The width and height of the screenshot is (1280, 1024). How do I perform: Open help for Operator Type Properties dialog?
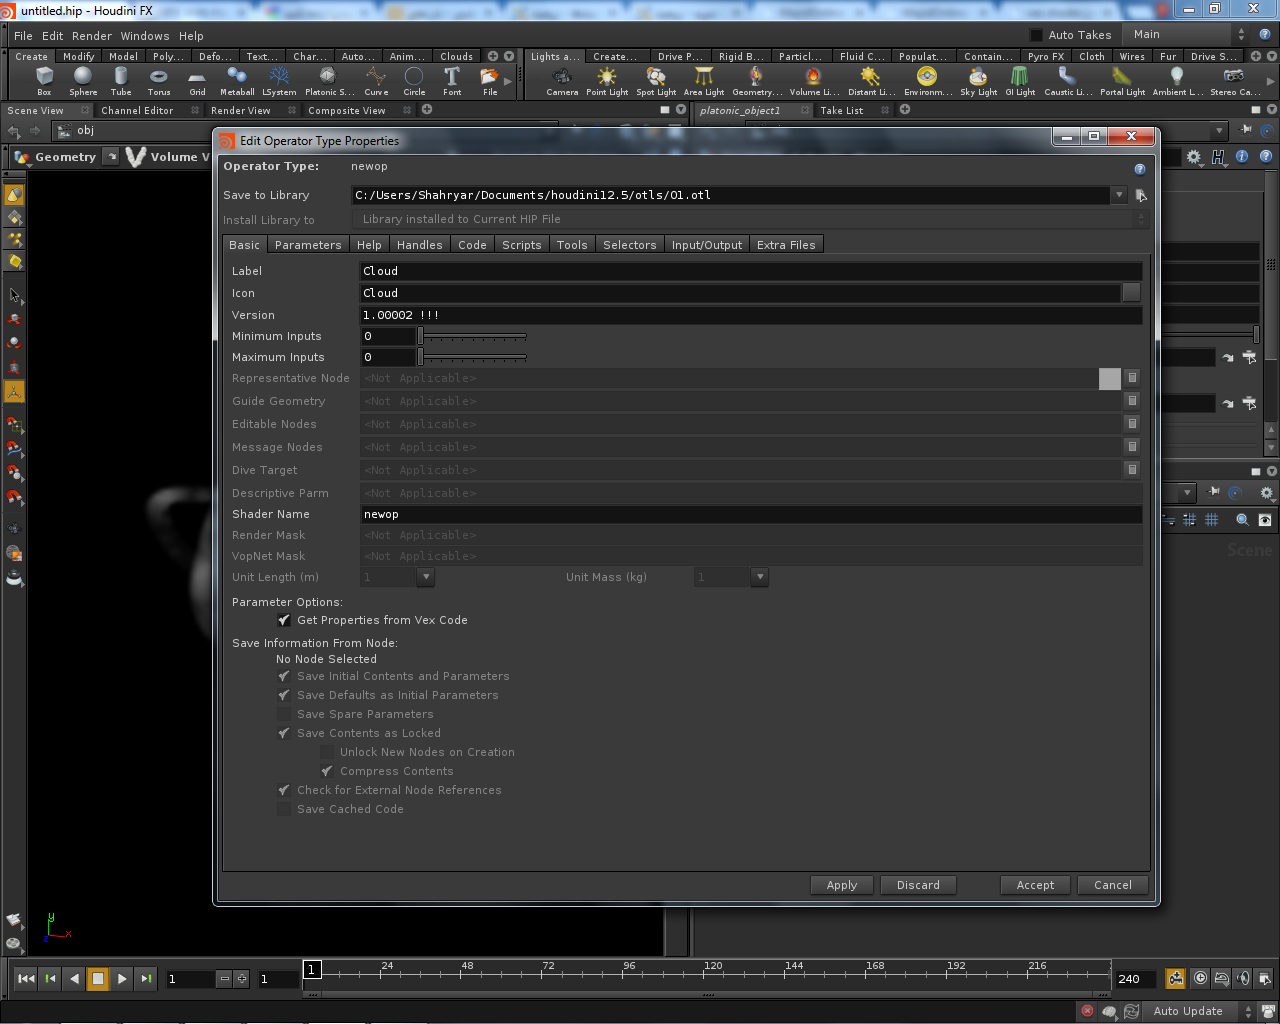1139,169
